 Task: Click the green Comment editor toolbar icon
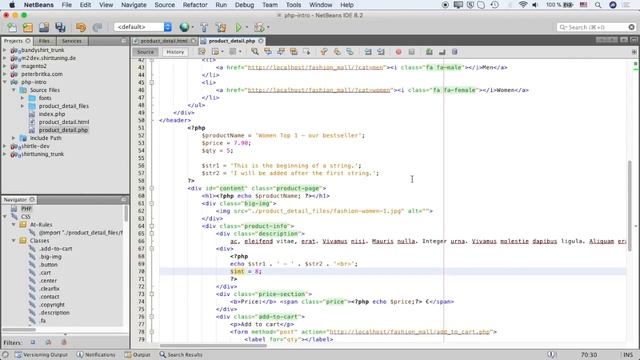(x=429, y=52)
